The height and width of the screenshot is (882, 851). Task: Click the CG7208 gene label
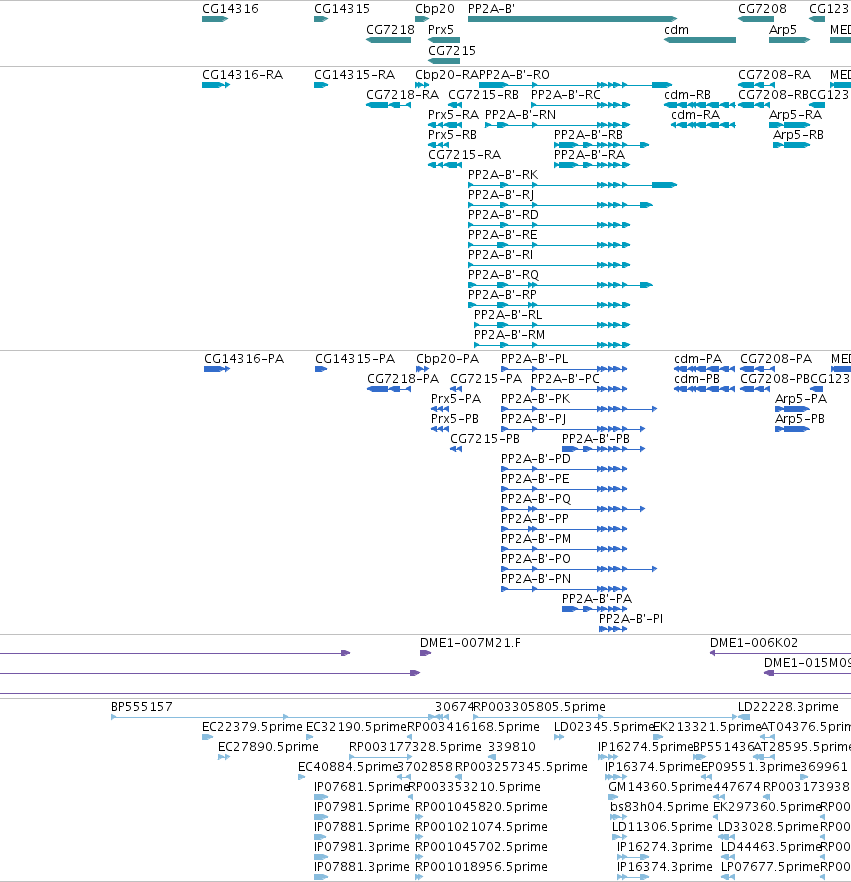[762, 9]
